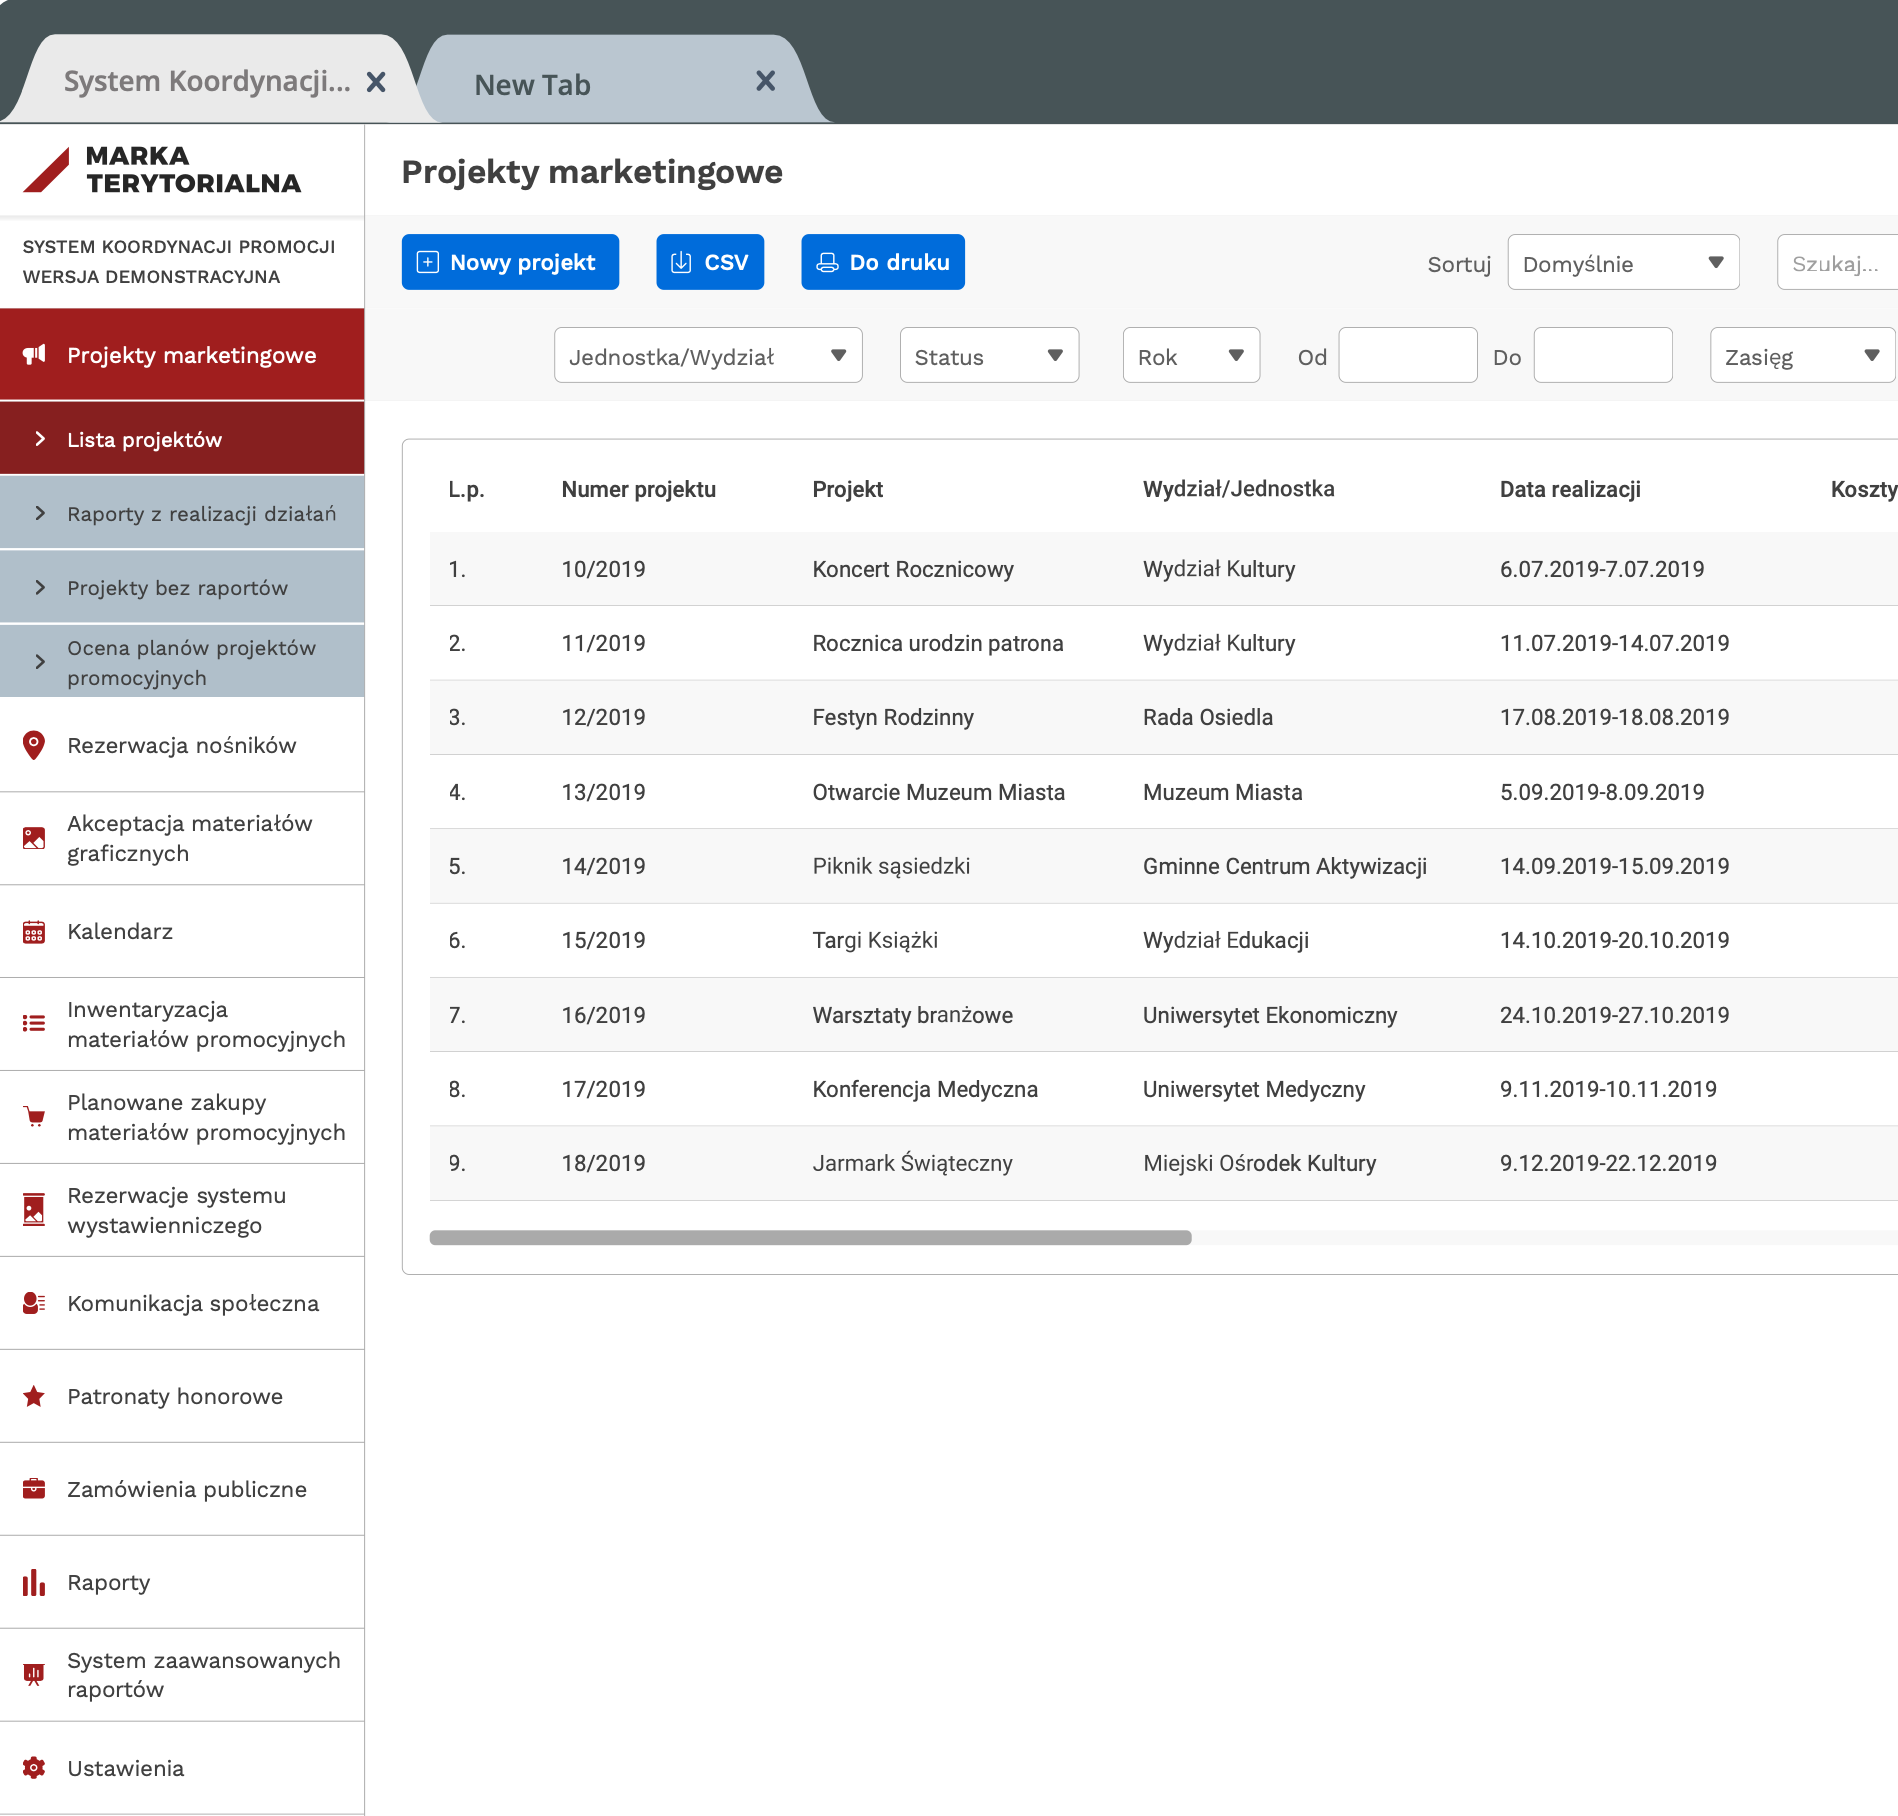Click the list icon for Inwentaryzacja materiałów
The image size is (1898, 1816).
(x=34, y=1023)
